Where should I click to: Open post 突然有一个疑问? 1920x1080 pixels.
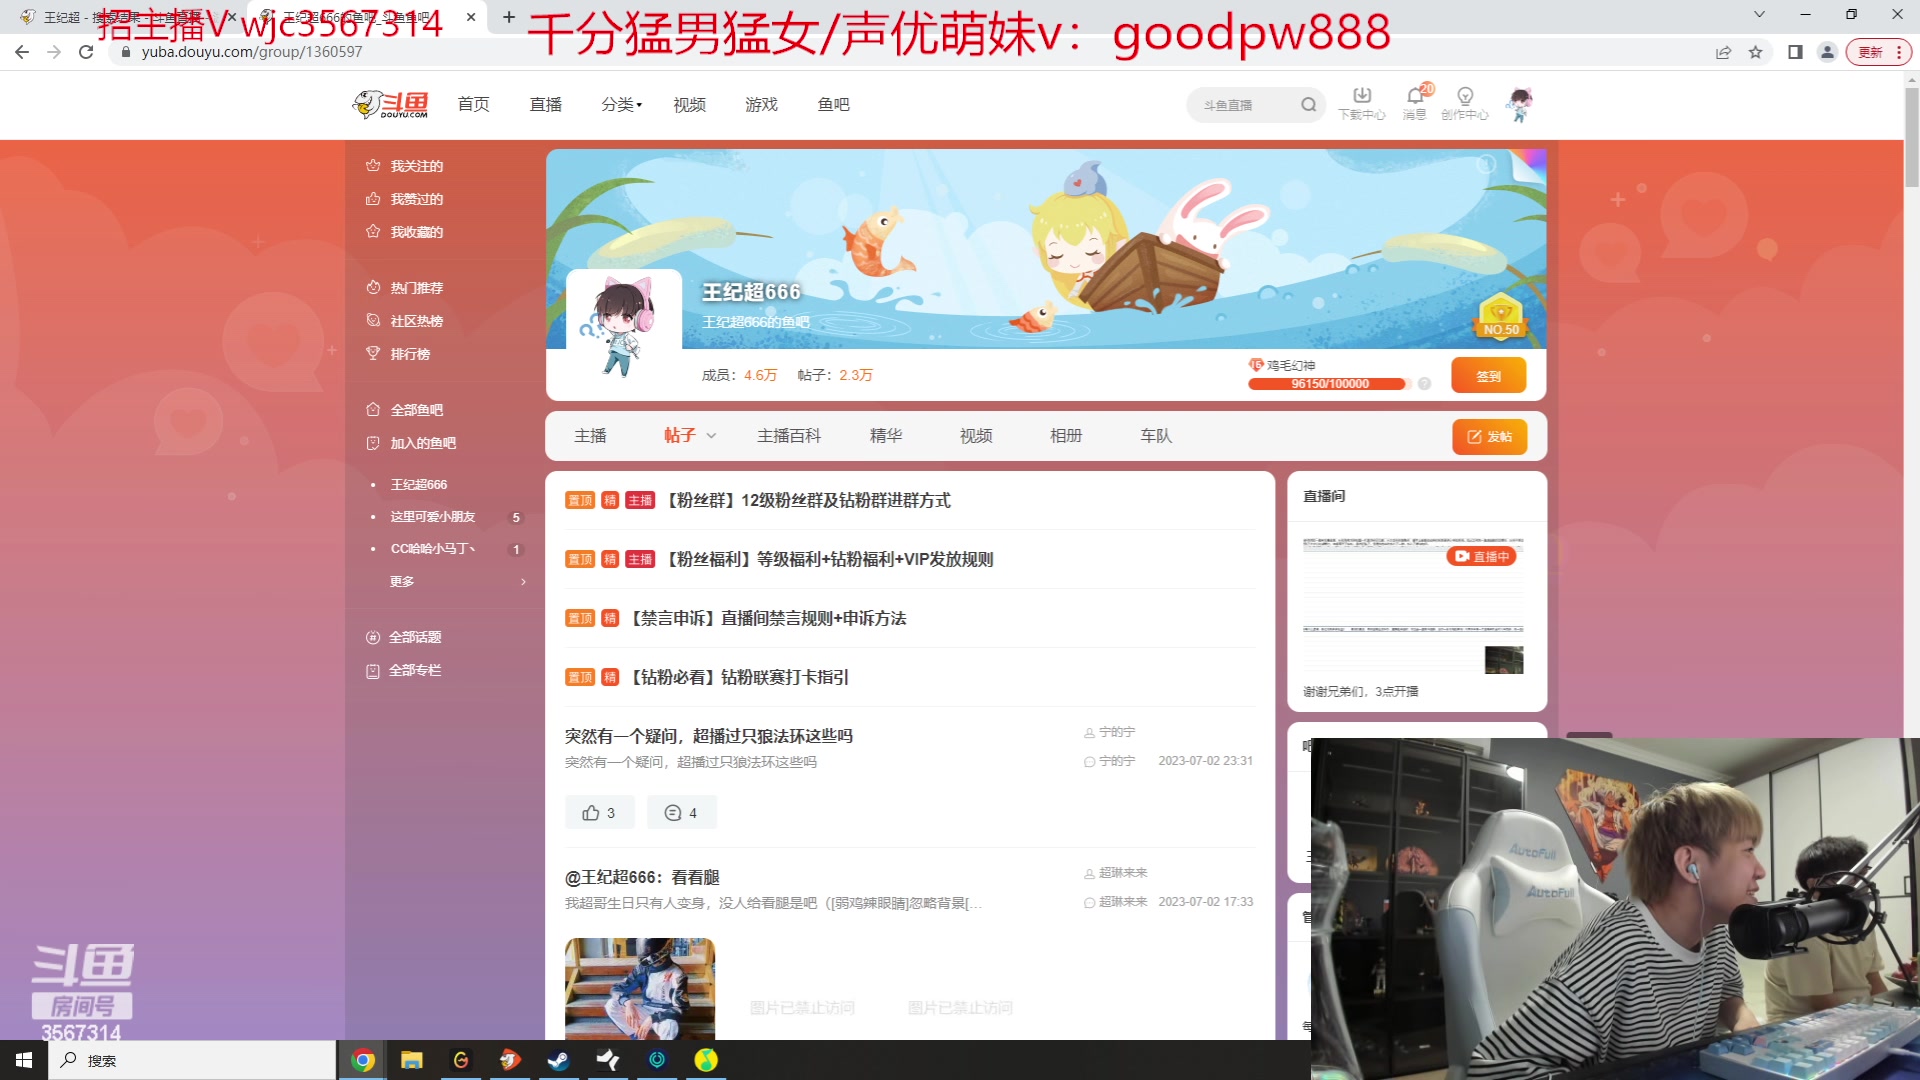click(709, 736)
